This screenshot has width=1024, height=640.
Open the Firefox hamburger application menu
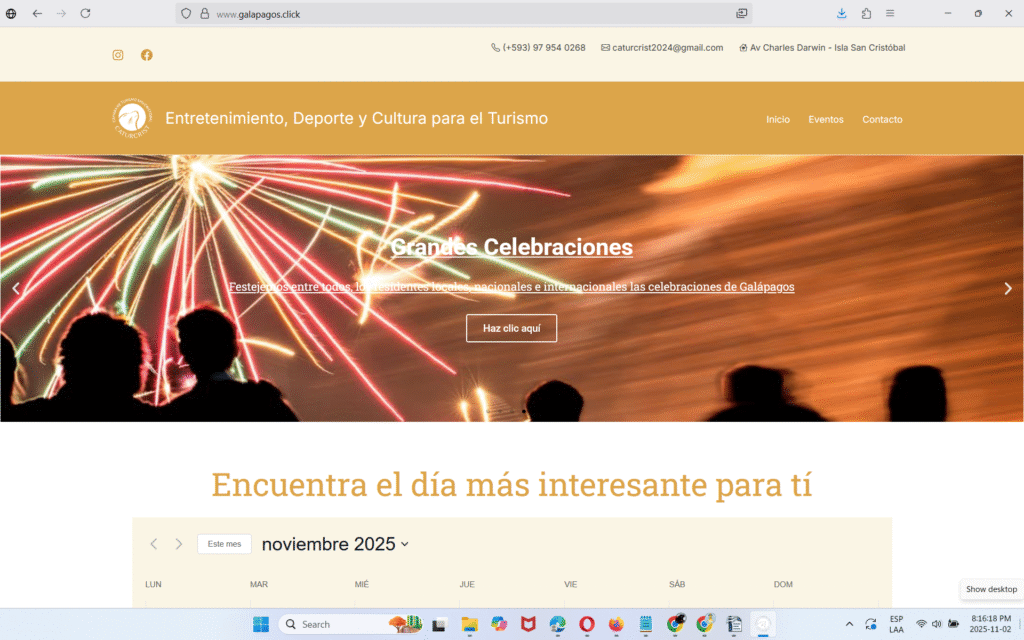tap(890, 14)
